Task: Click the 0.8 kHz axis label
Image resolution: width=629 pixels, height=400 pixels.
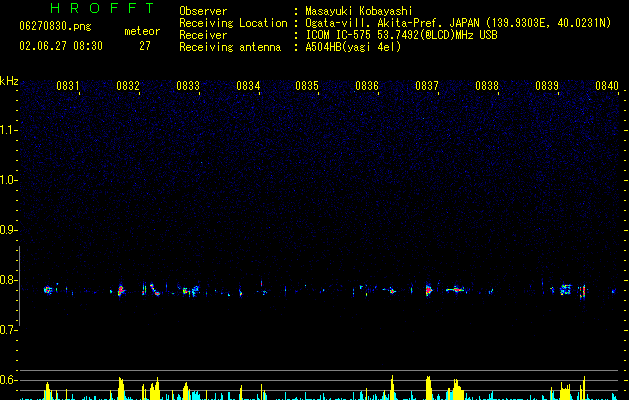Action: coord(8,280)
